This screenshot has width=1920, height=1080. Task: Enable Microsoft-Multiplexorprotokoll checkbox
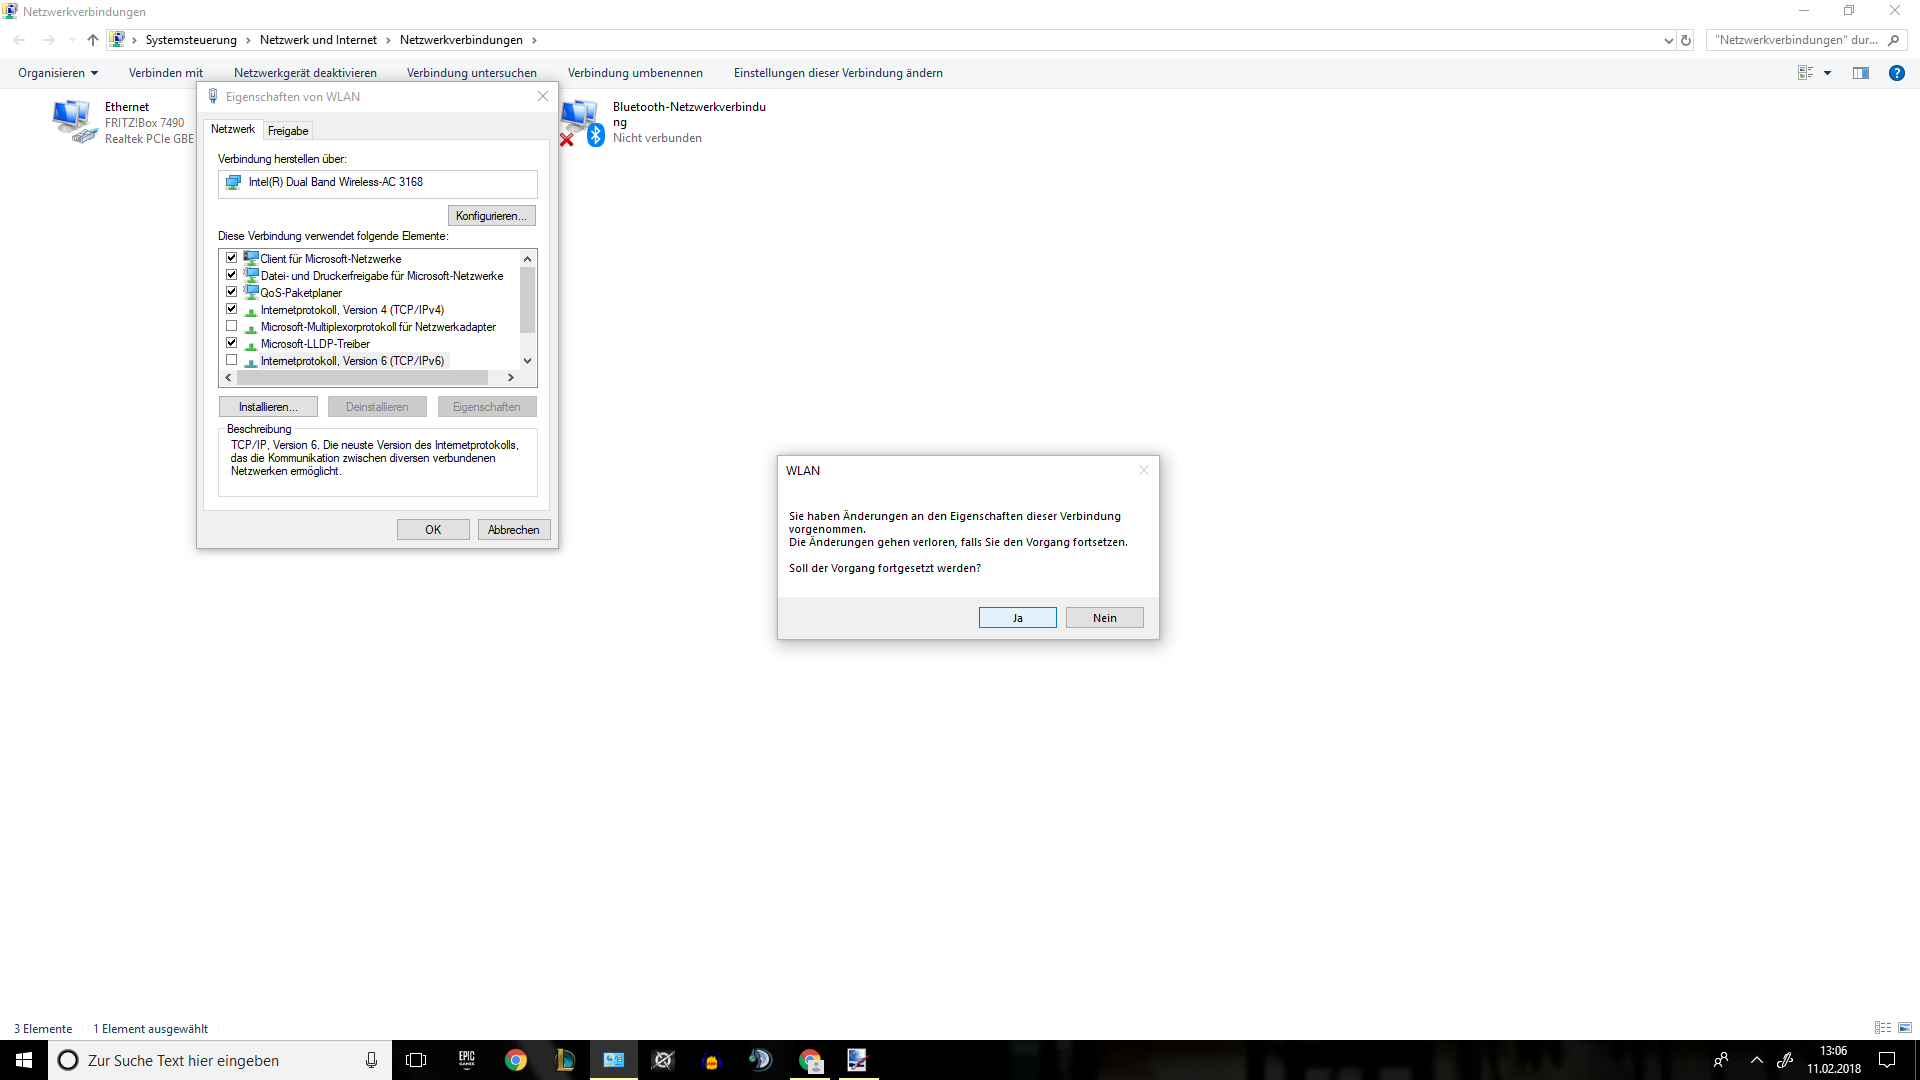[232, 326]
